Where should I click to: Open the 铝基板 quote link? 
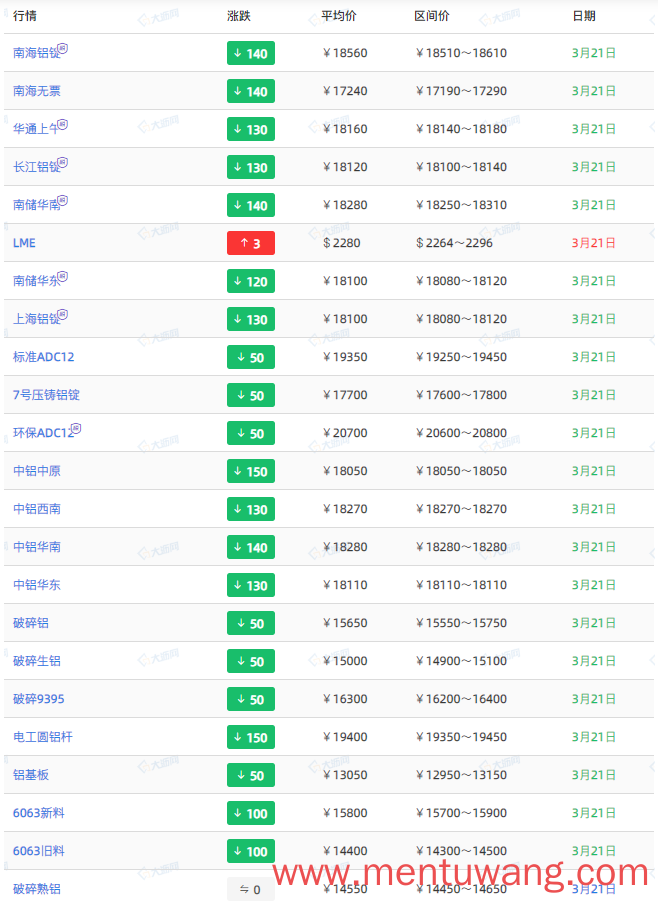[31, 775]
